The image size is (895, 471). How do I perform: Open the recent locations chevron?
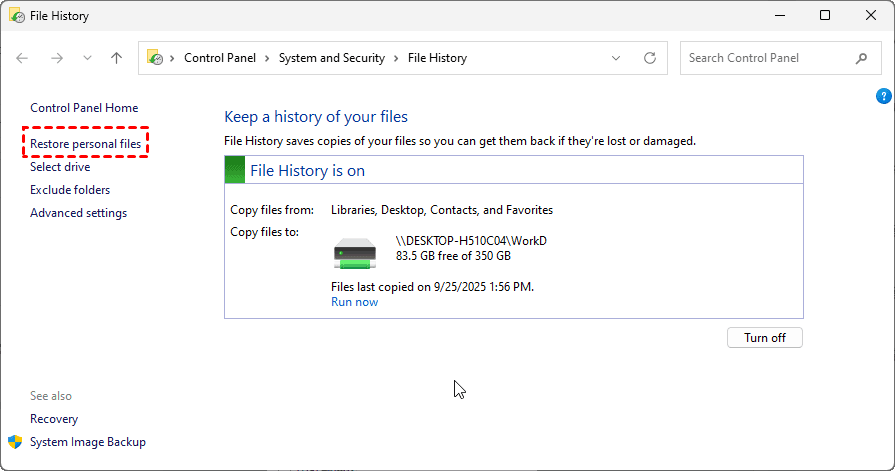(87, 58)
